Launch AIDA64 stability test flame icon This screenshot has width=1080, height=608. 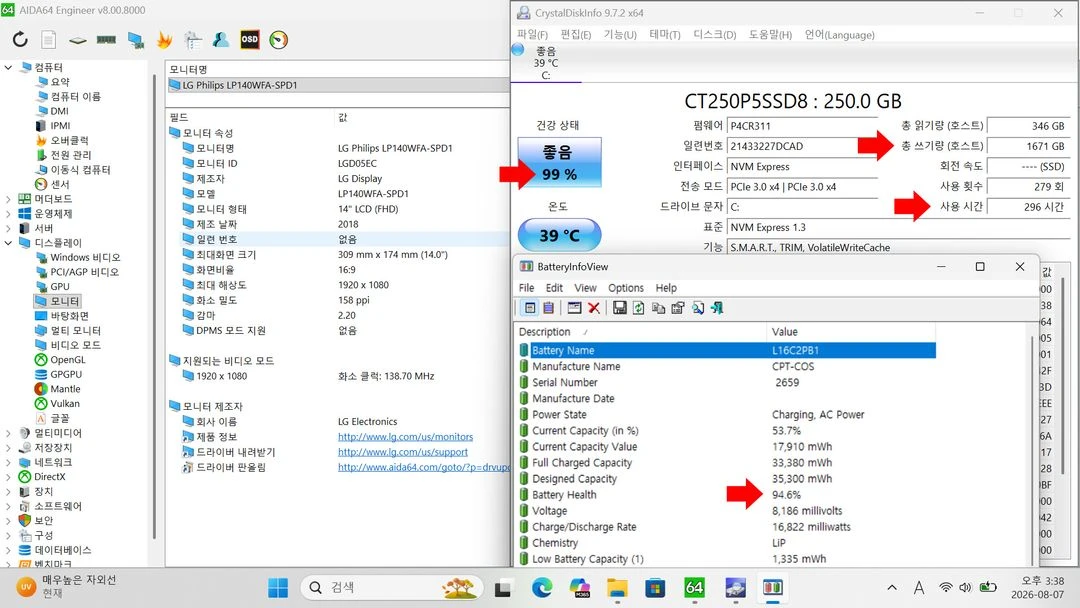[x=165, y=40]
